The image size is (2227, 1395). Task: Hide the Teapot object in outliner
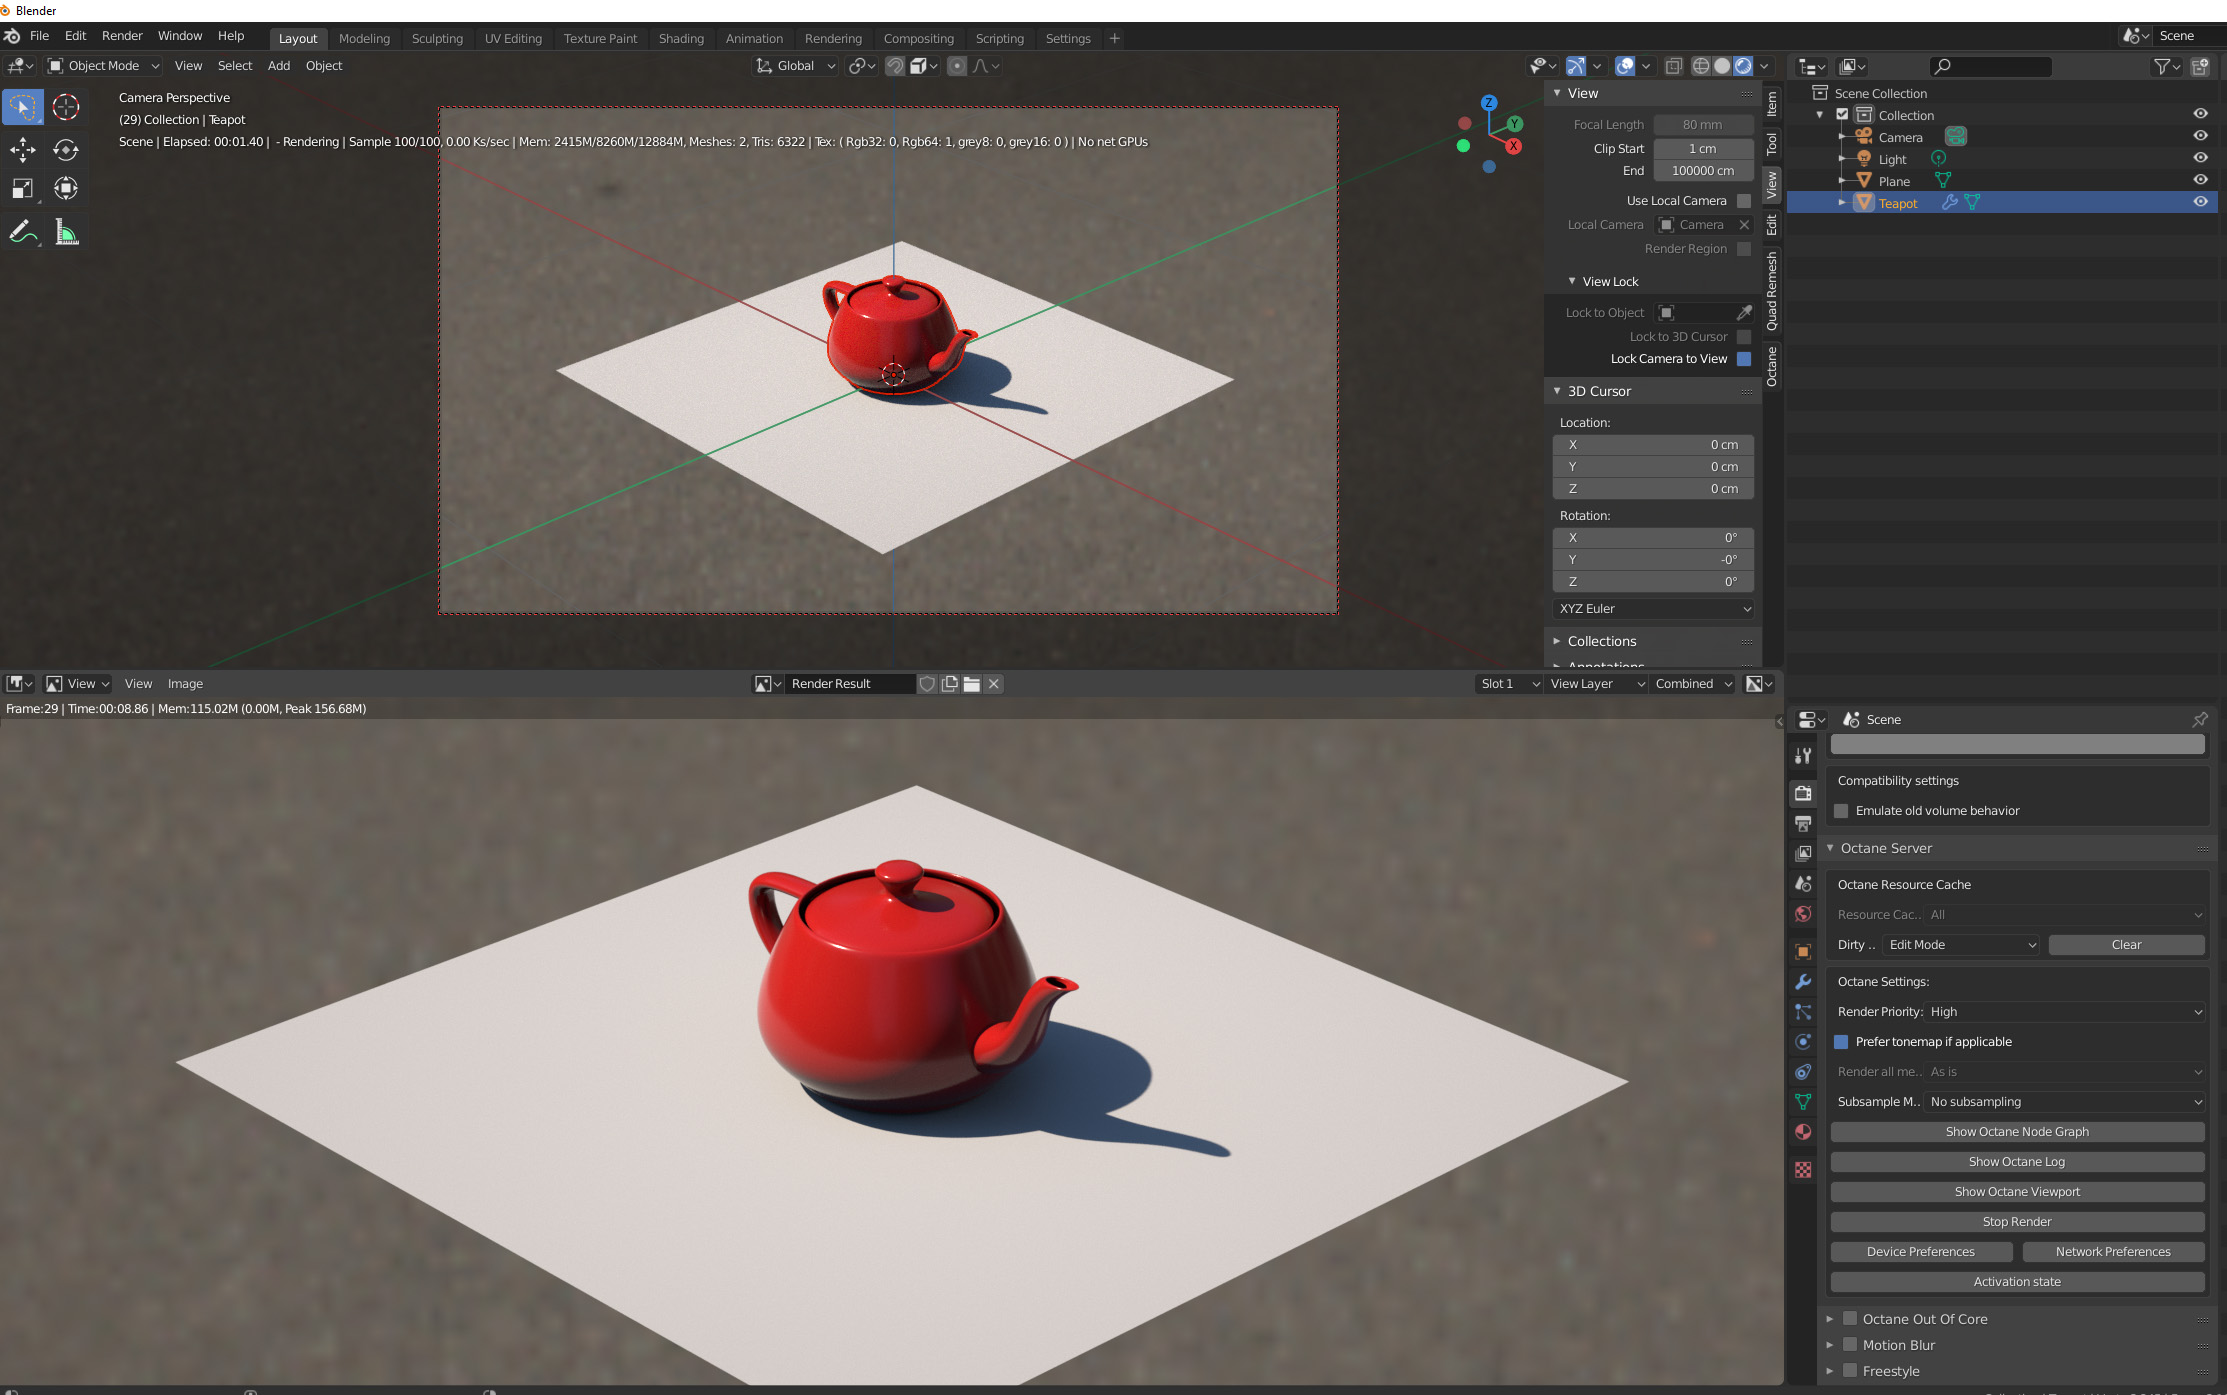pyautogui.click(x=2200, y=202)
